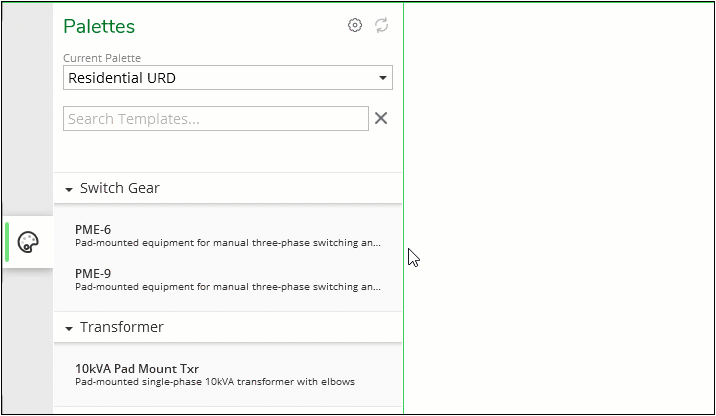Viewport: 716px width, 416px height.
Task: Refresh the palettes list
Action: [381, 25]
